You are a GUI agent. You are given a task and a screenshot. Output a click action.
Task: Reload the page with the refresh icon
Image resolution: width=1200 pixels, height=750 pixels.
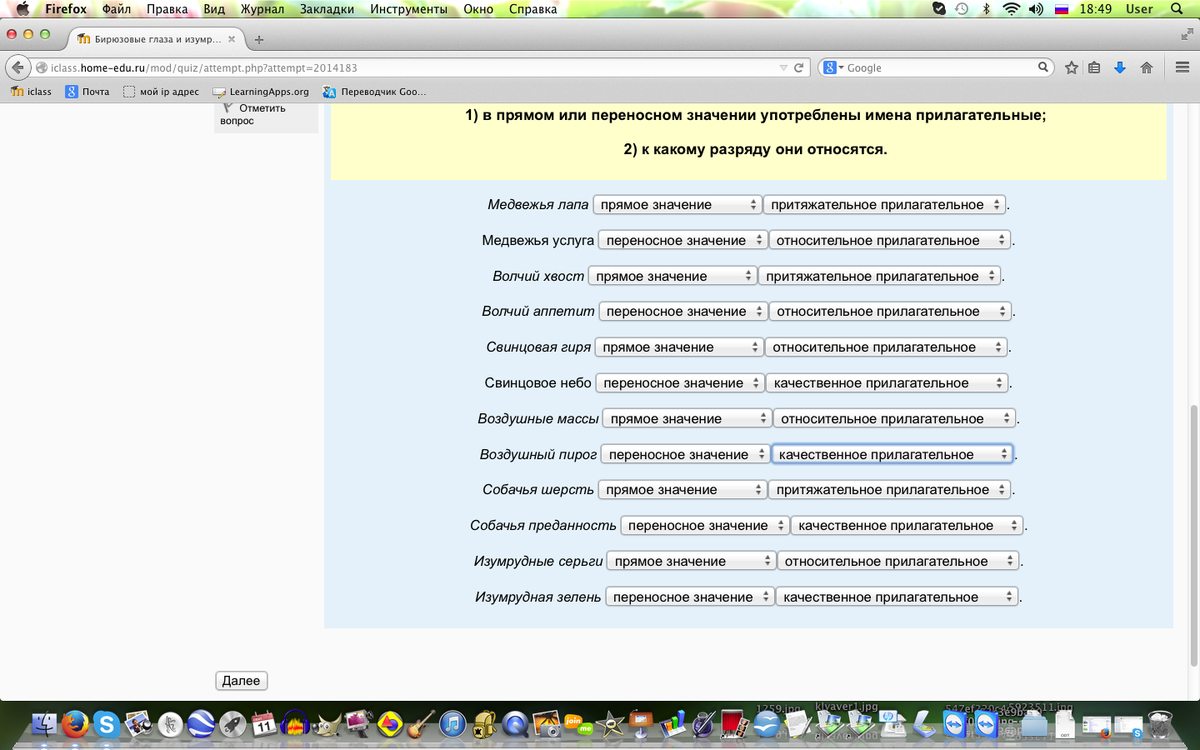[799, 68]
